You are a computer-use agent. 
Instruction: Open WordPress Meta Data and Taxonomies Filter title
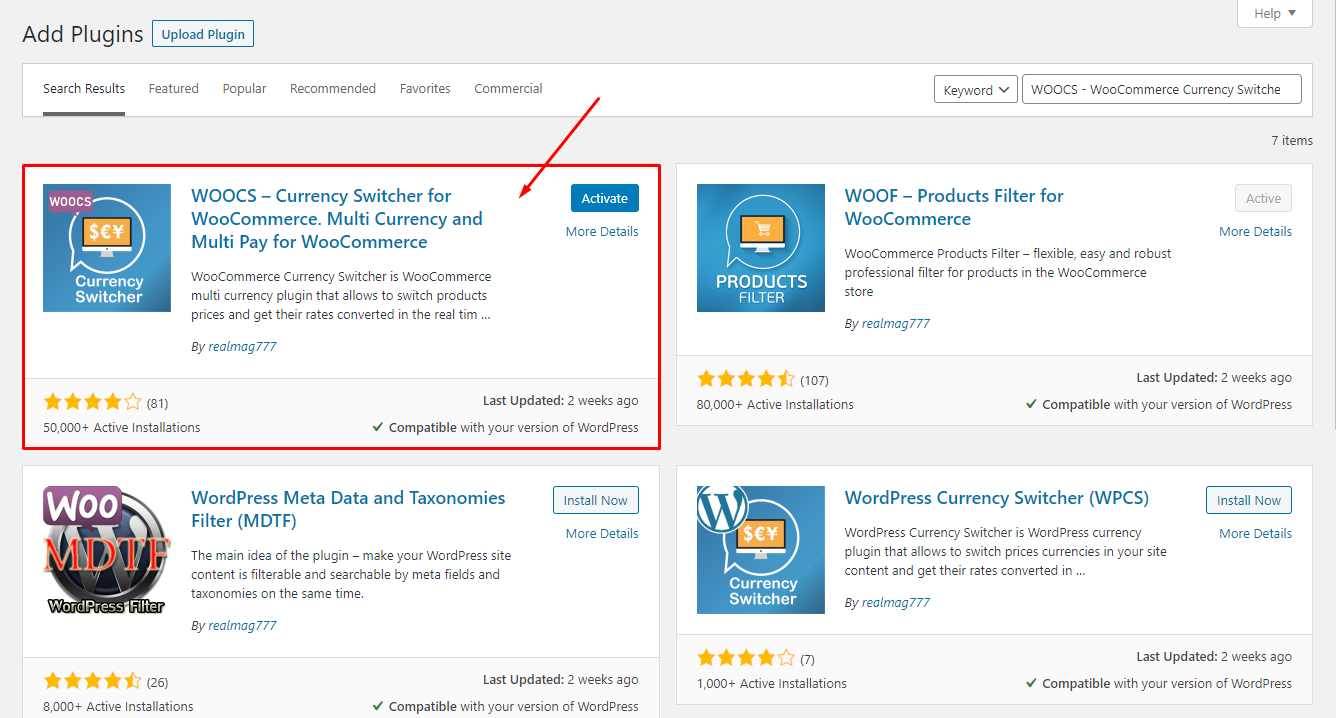click(x=348, y=509)
